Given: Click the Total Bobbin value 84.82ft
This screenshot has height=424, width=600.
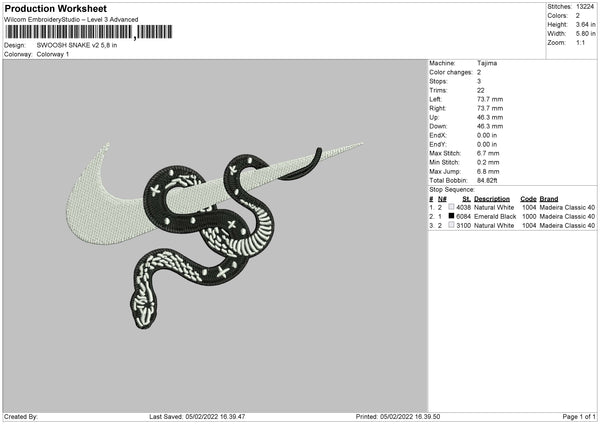Looking at the screenshot, I should coord(488,181).
